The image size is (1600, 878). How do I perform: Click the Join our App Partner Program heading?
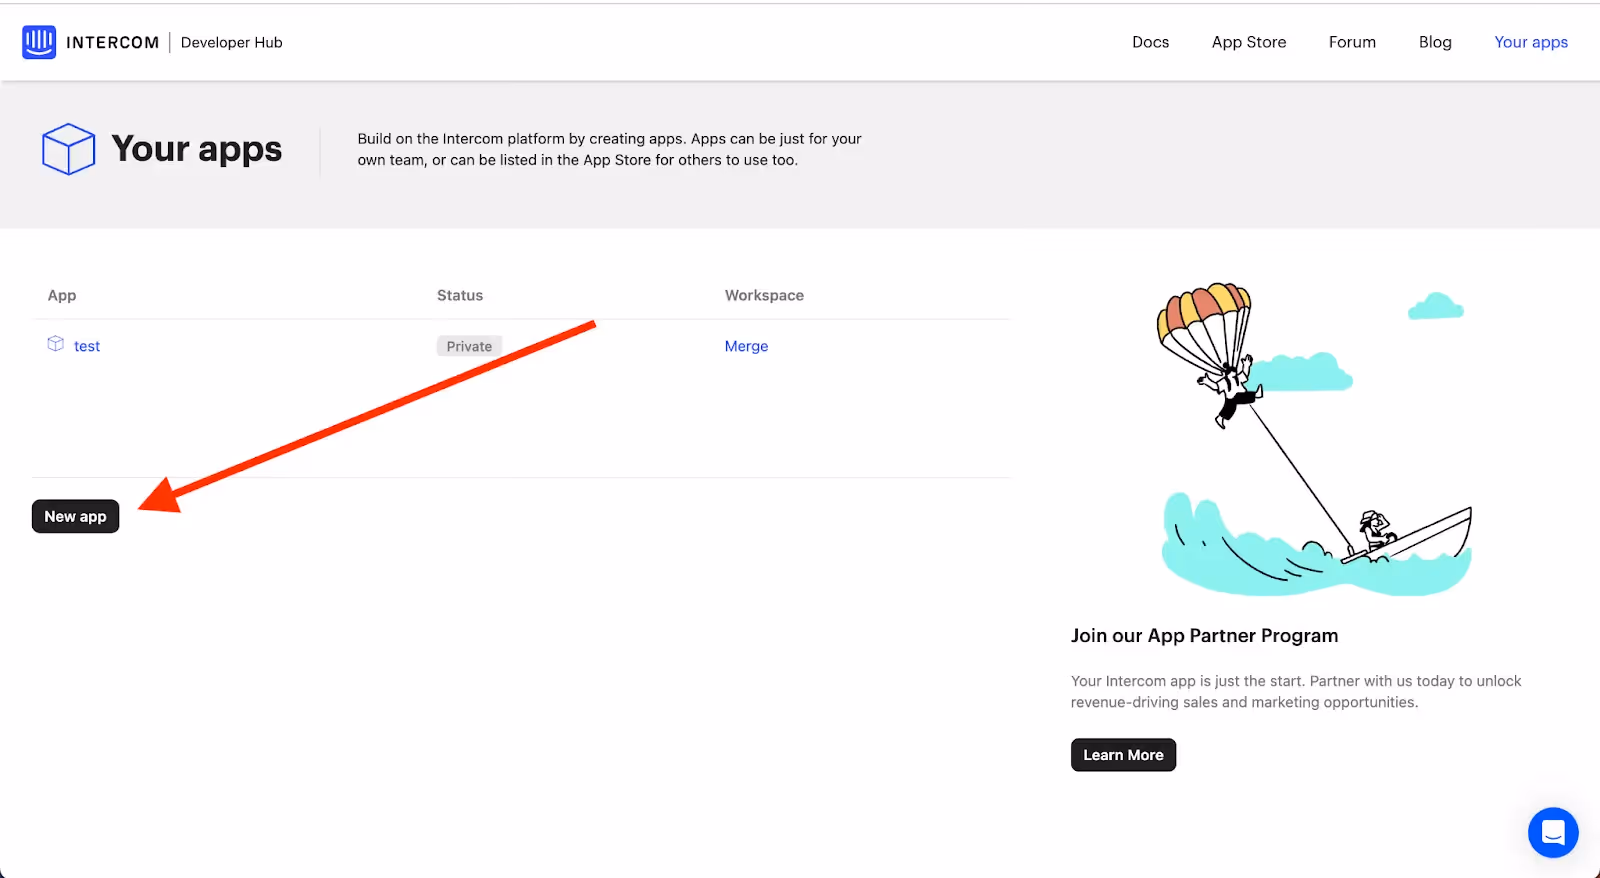pos(1204,636)
